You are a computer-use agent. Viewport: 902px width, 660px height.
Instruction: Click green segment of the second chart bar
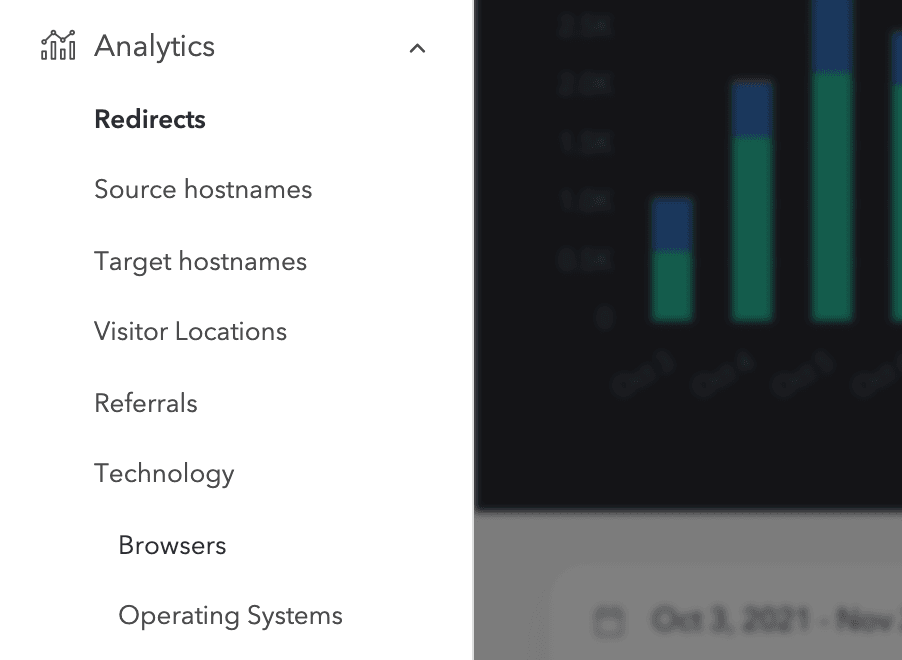752,228
